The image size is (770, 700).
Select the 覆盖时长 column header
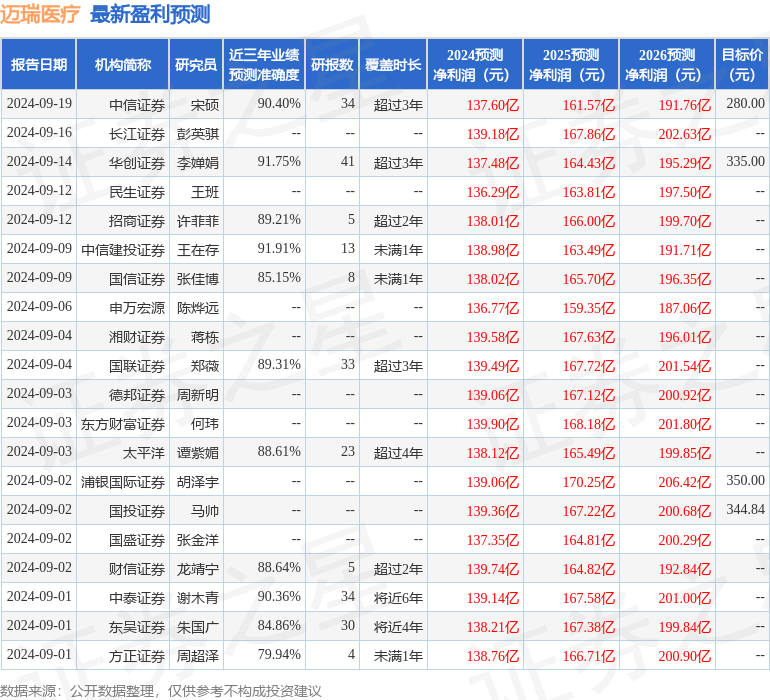[393, 65]
